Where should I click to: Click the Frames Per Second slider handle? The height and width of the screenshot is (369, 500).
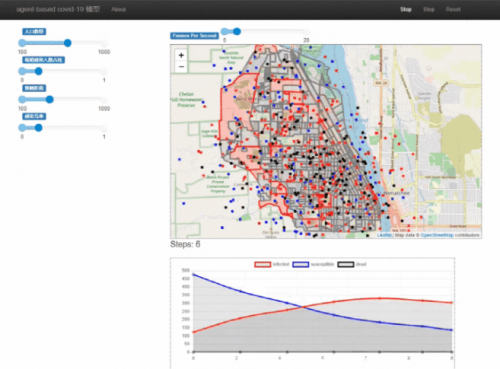[x=237, y=31]
